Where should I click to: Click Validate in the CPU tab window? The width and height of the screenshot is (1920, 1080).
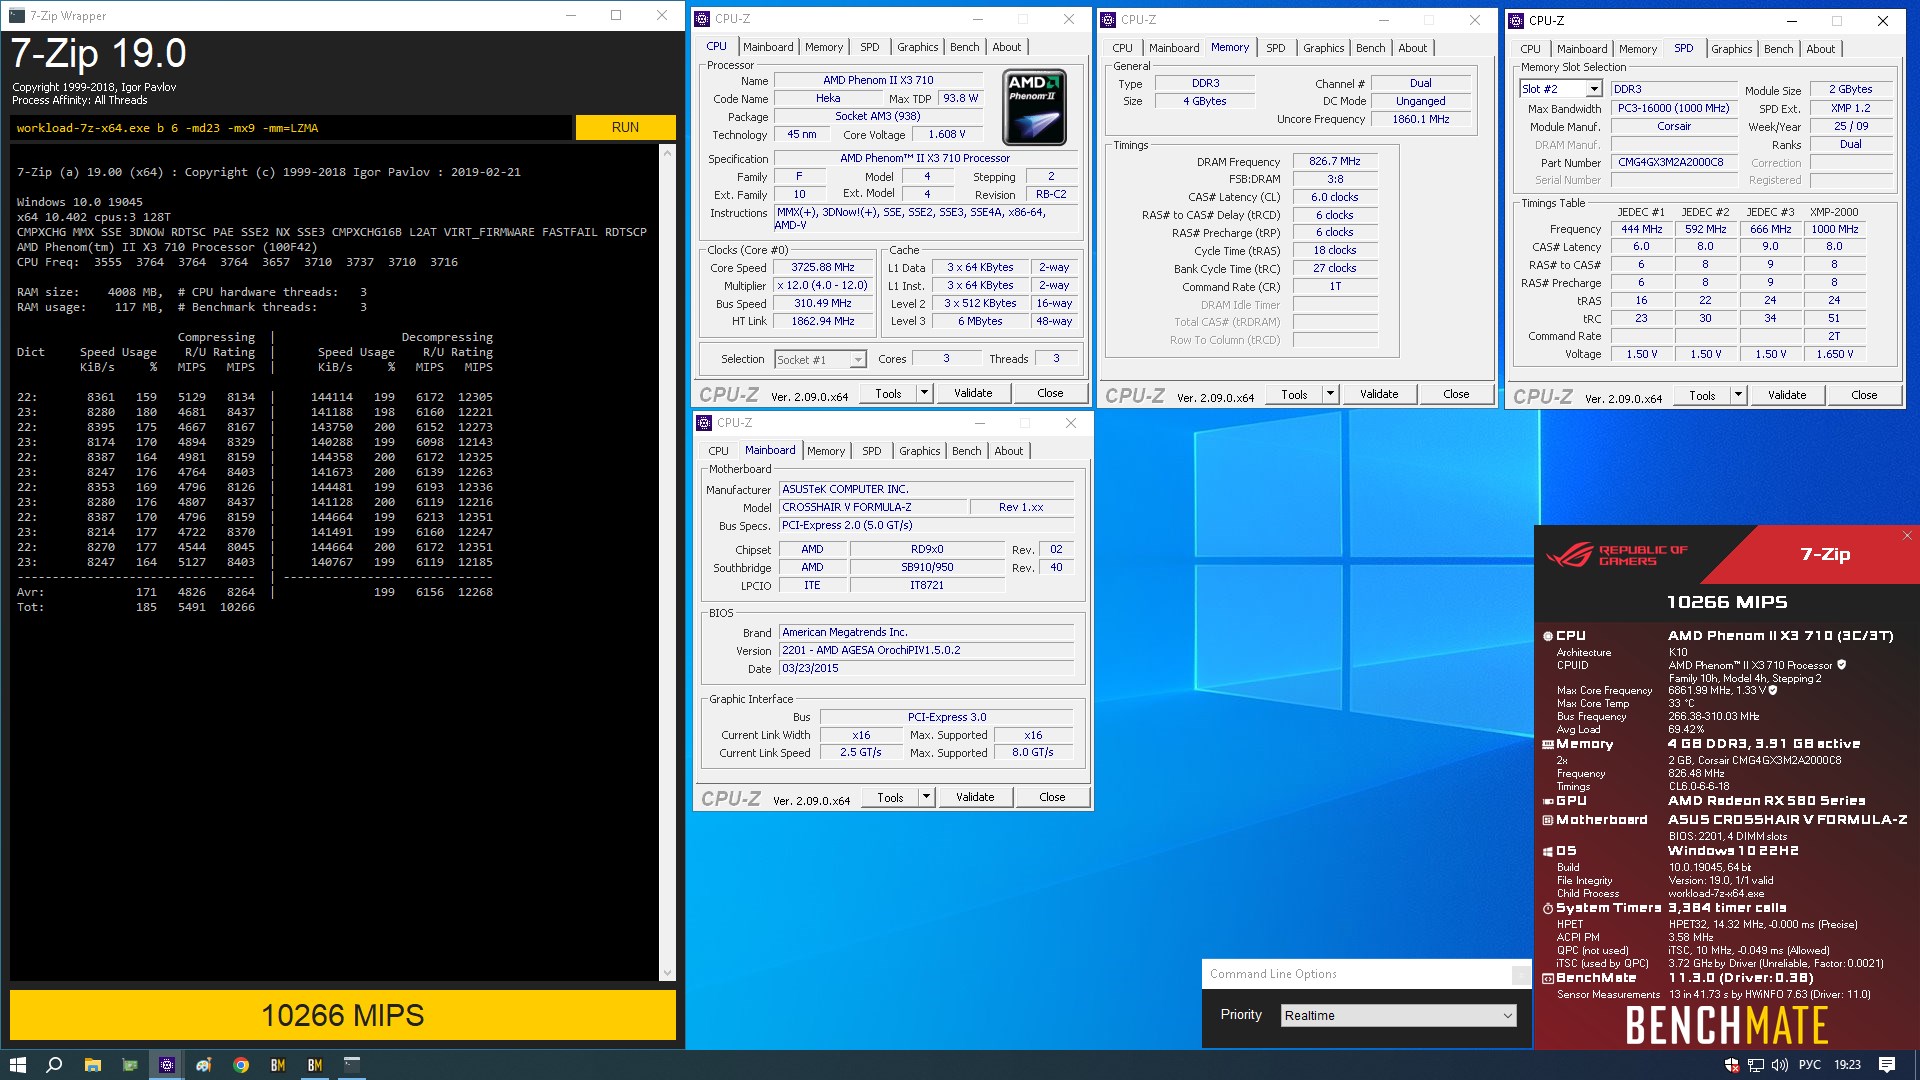coord(973,393)
